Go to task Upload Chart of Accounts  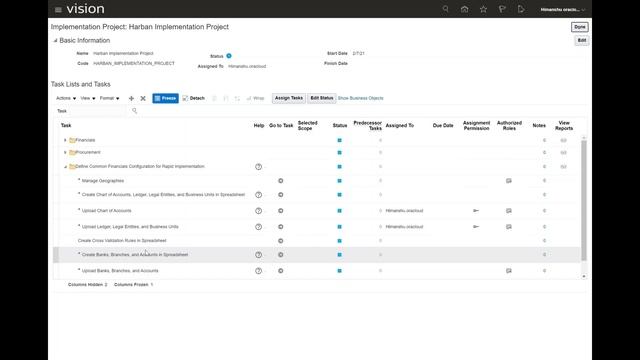coord(280,211)
